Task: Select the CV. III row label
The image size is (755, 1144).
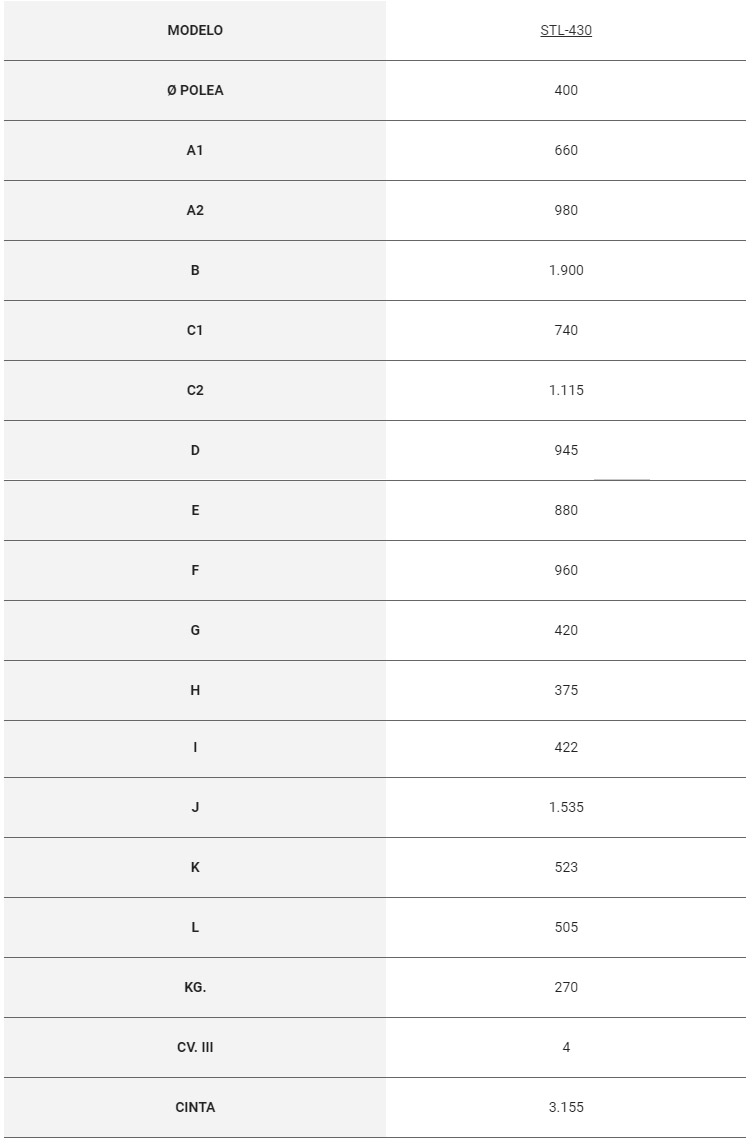Action: (195, 1047)
